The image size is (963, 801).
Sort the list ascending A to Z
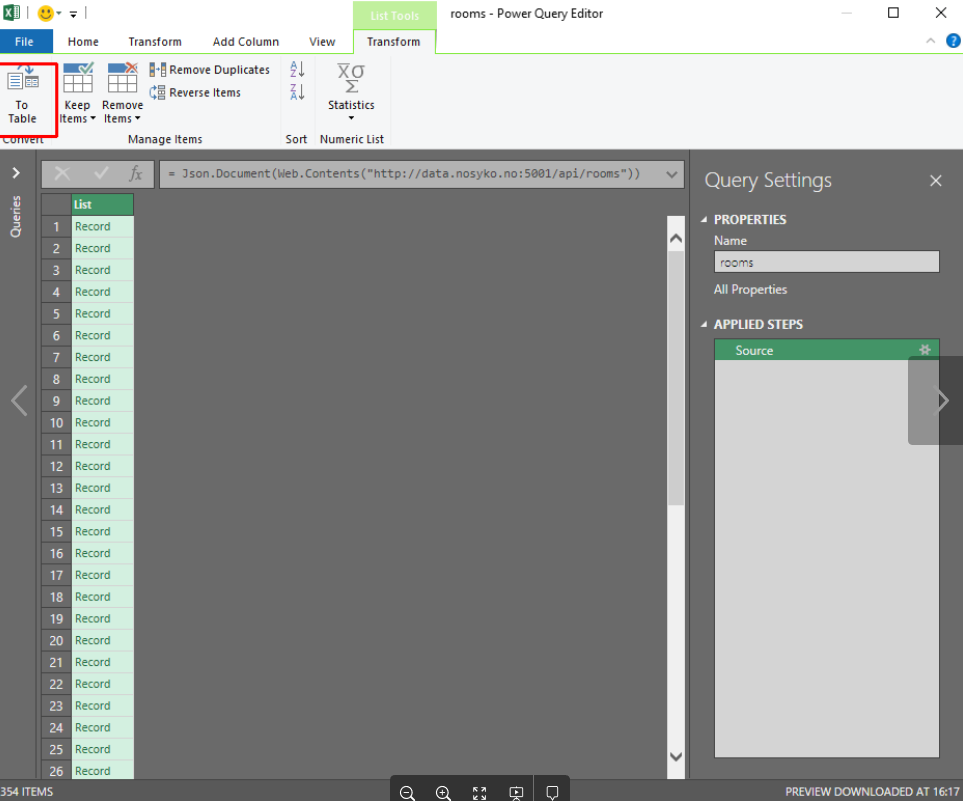point(297,69)
